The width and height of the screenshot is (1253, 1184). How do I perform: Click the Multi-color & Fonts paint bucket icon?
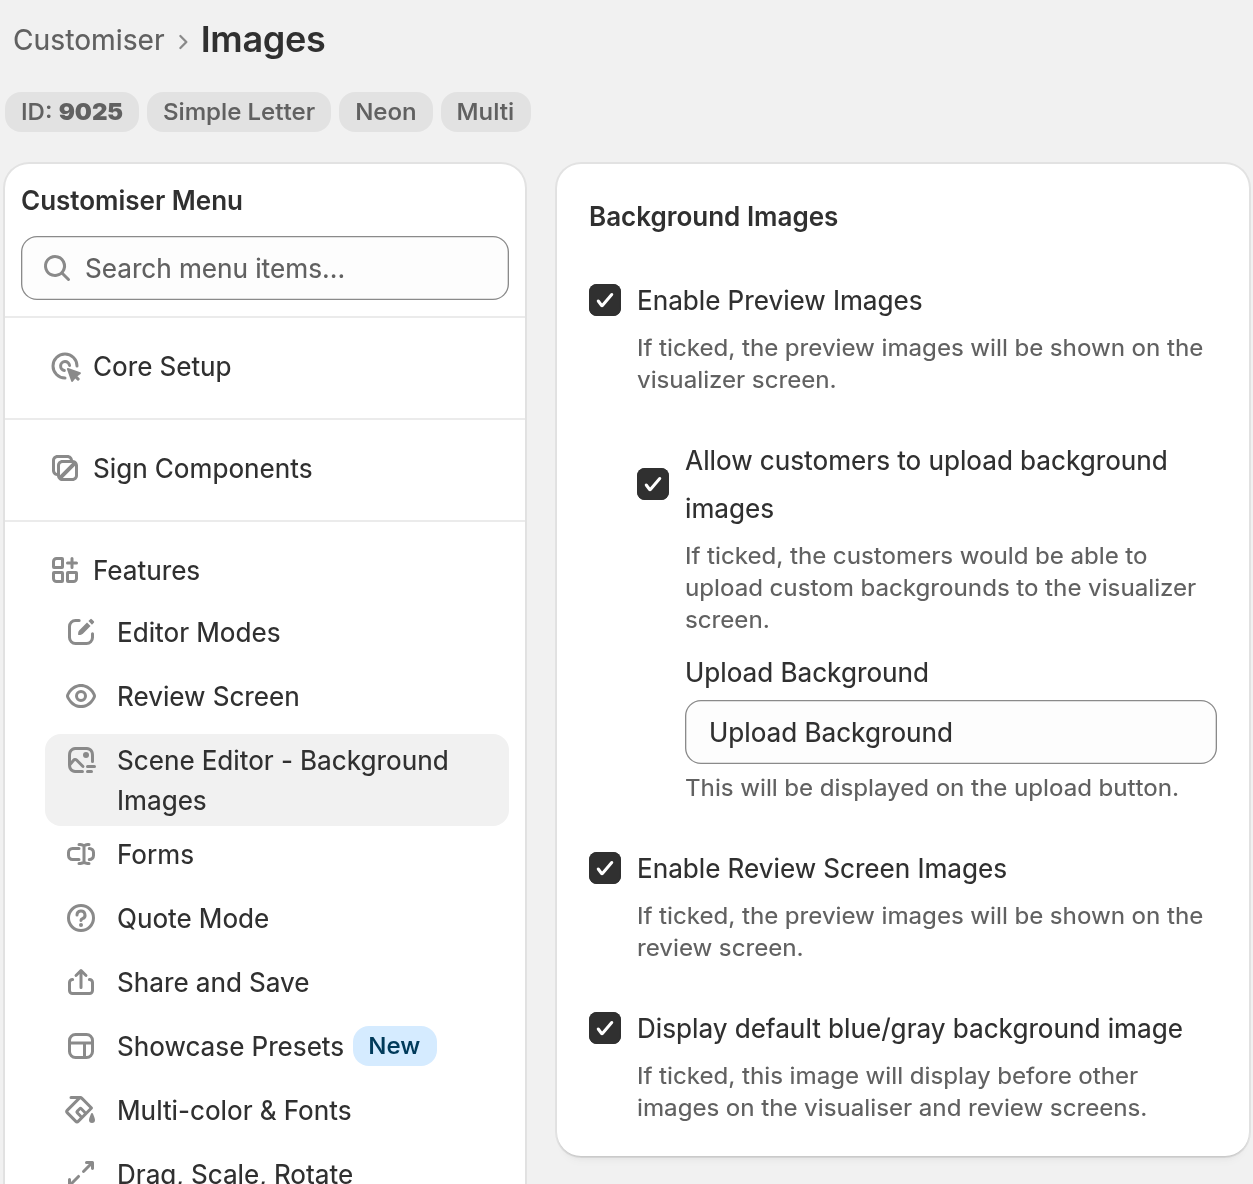(81, 1110)
